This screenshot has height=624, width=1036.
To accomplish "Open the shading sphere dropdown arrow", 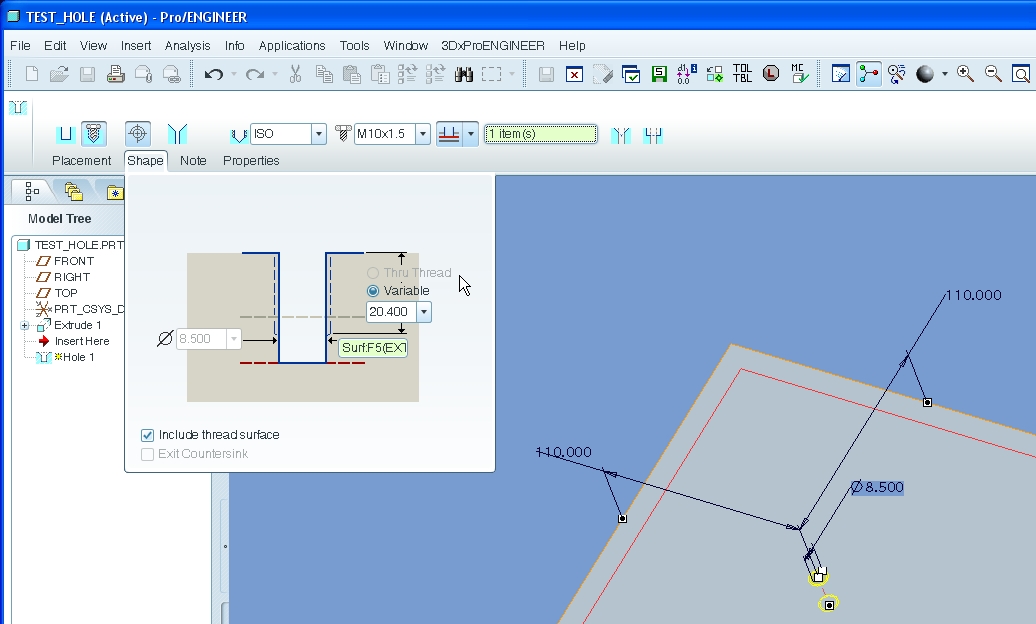I will [x=945, y=73].
